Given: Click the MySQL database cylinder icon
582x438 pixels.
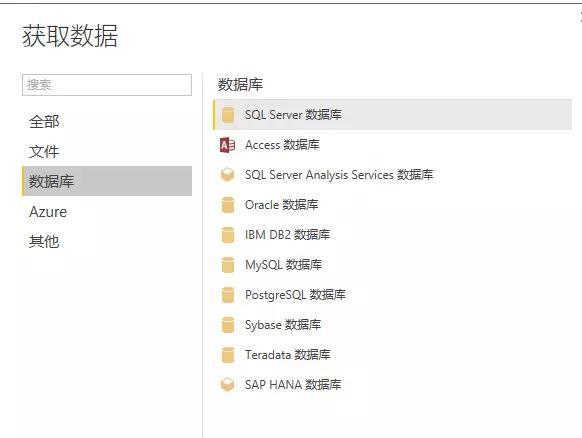Looking at the screenshot, I should pos(228,265).
